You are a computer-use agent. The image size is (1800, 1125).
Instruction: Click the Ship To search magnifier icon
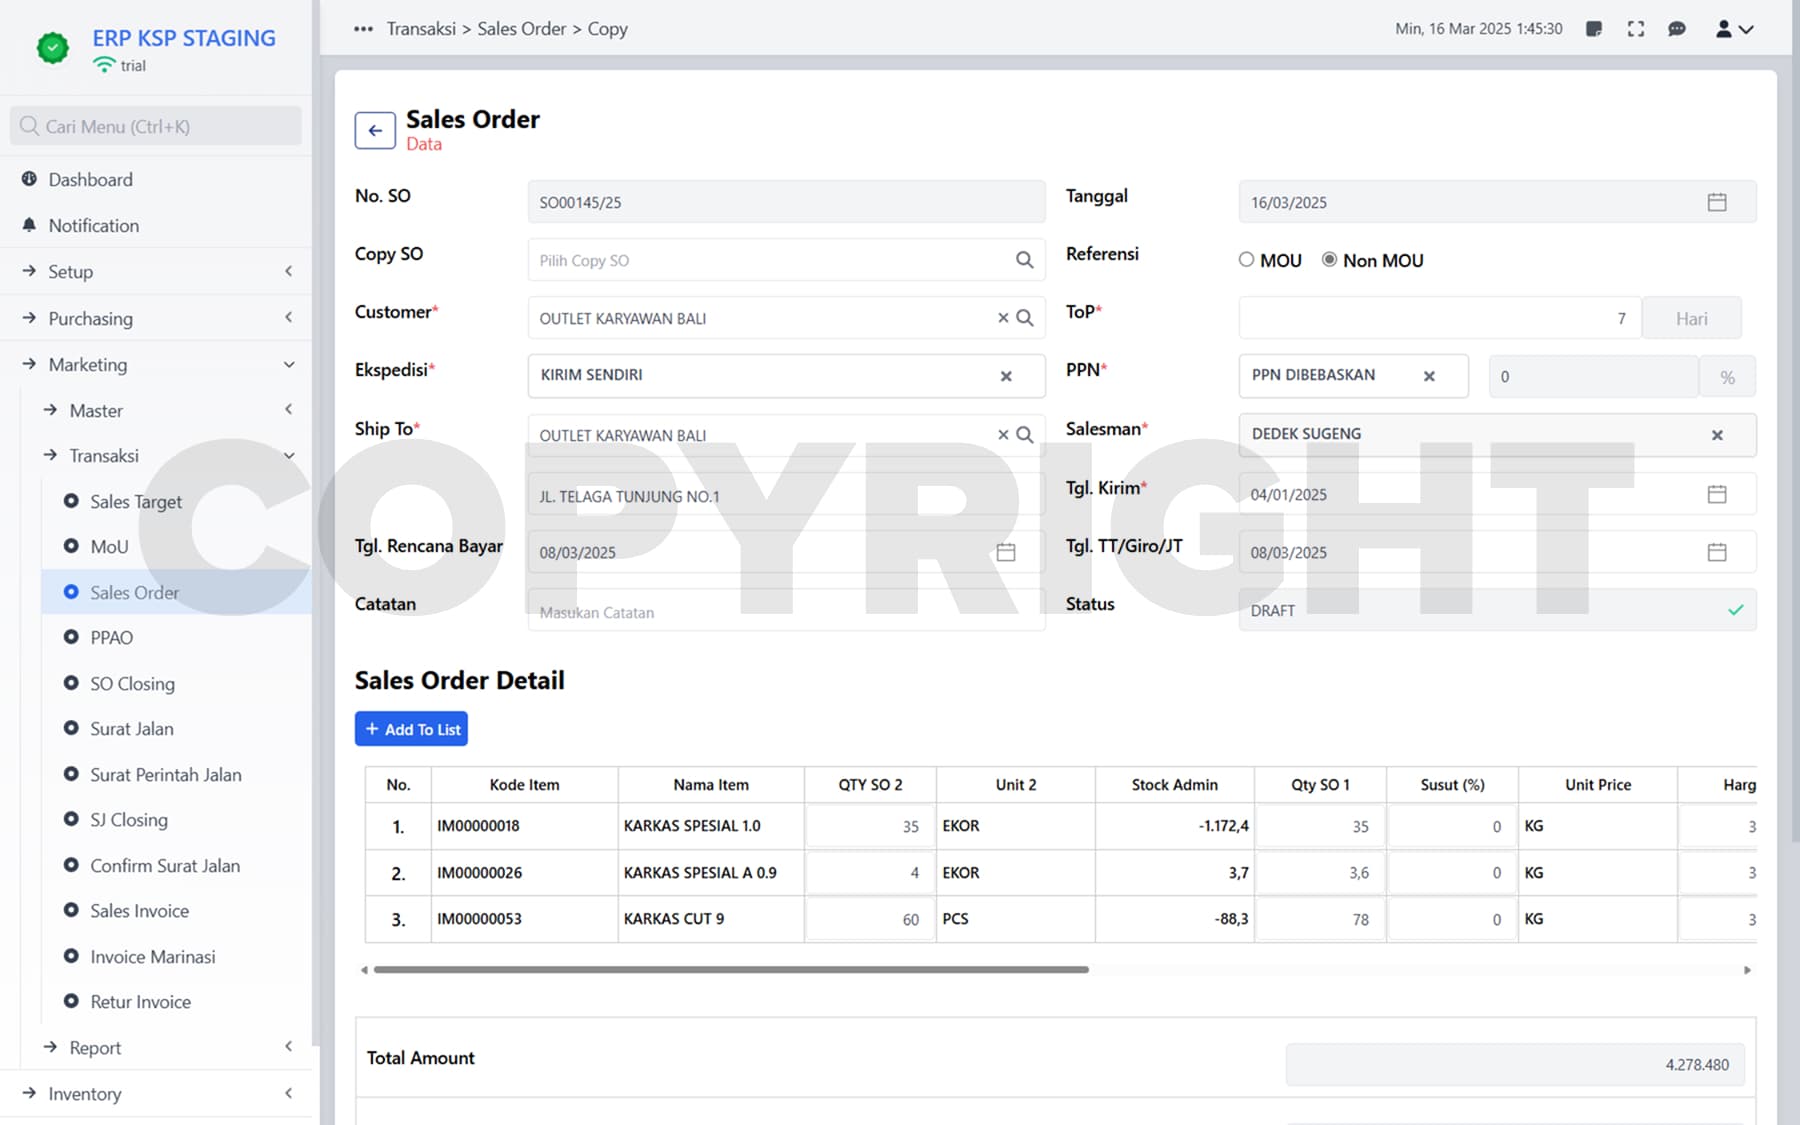tap(1025, 435)
